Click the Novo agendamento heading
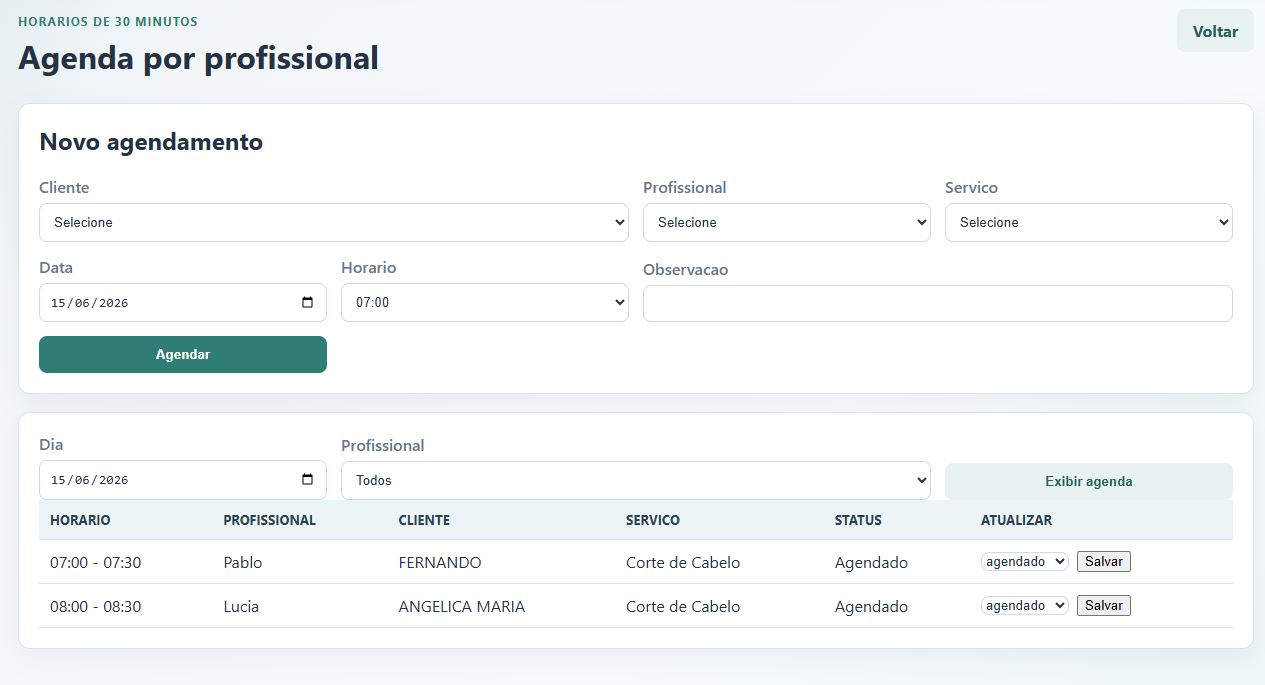Image resolution: width=1265 pixels, height=685 pixels. (151, 142)
